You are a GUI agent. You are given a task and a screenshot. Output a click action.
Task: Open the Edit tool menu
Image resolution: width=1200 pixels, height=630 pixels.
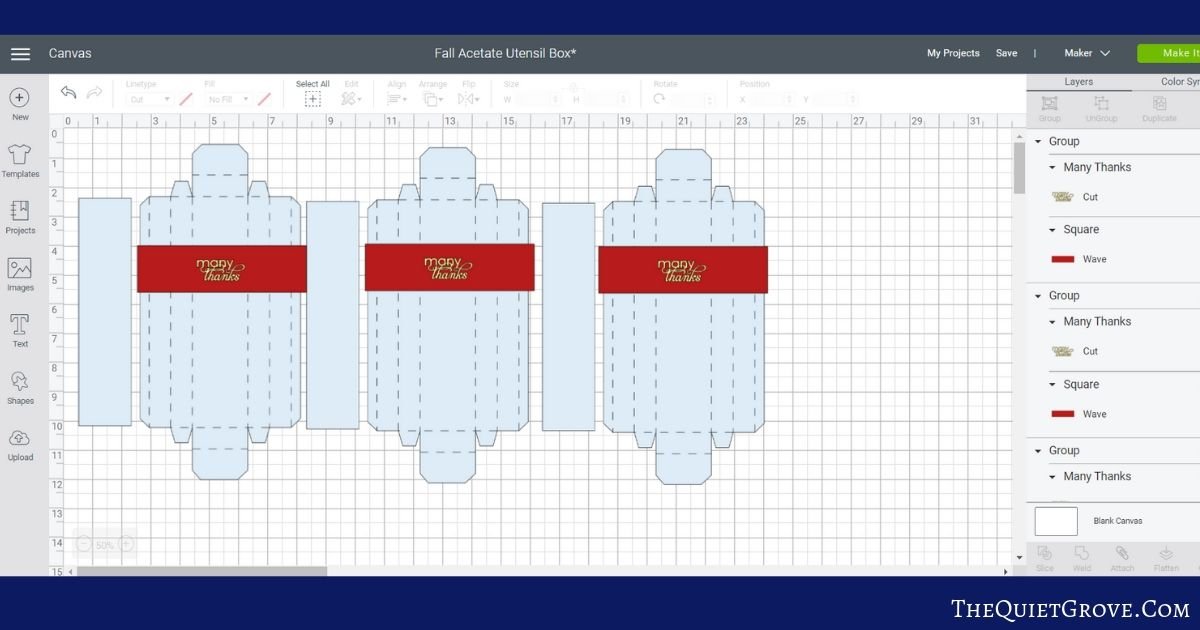point(351,99)
